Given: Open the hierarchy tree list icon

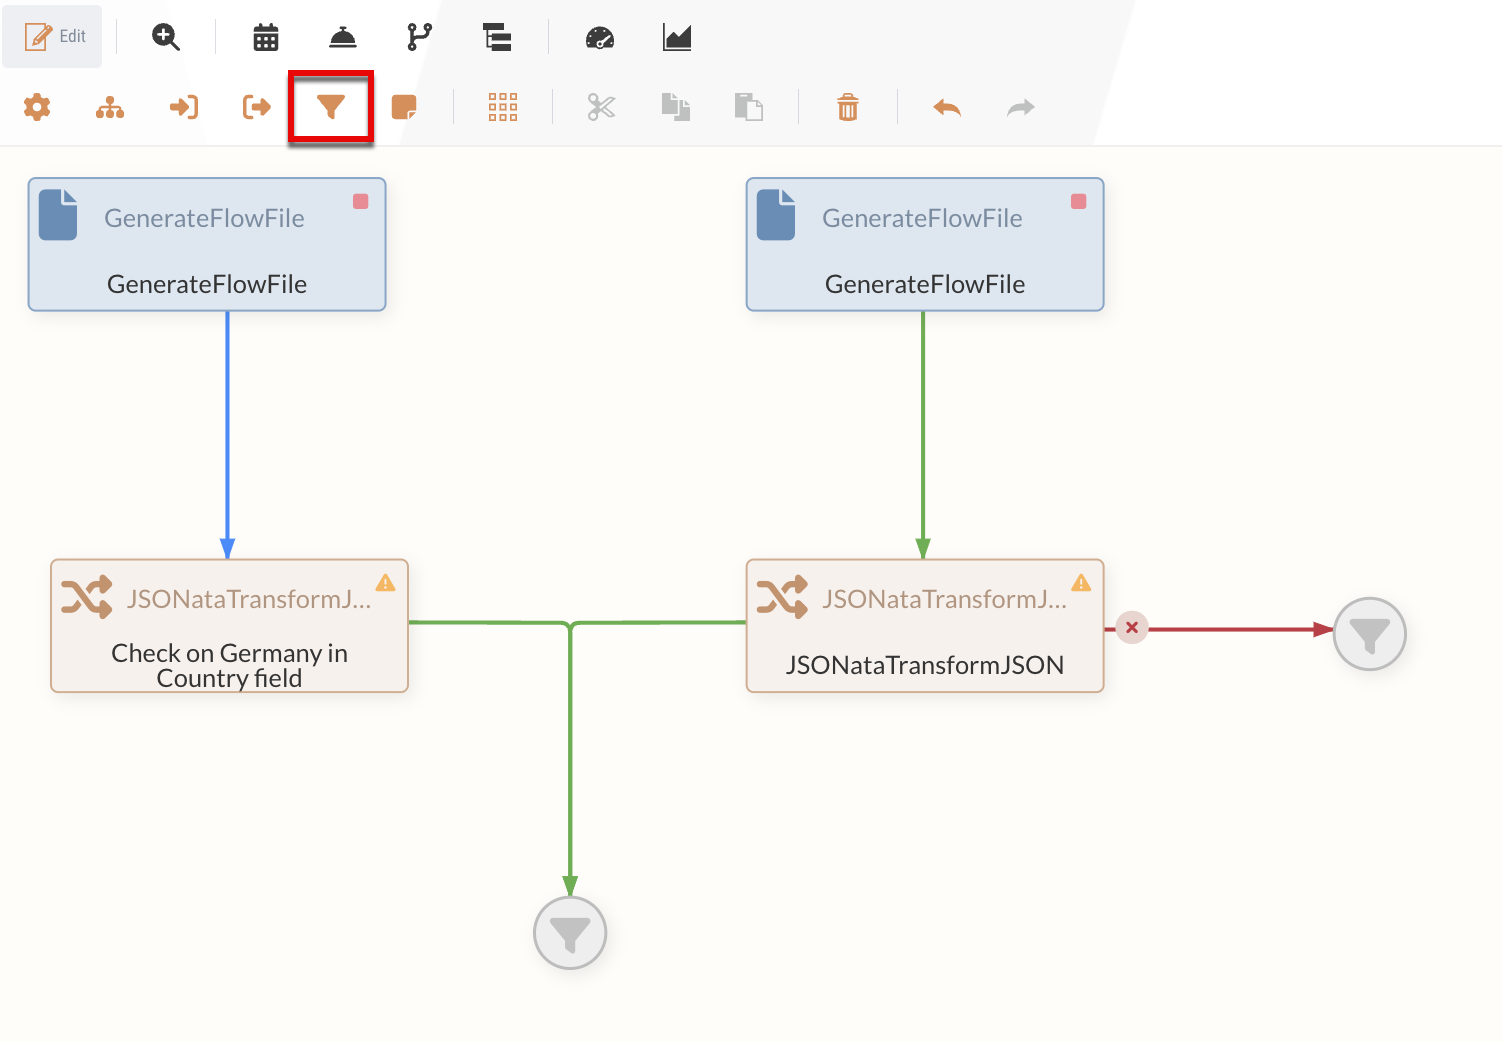Looking at the screenshot, I should [x=497, y=38].
